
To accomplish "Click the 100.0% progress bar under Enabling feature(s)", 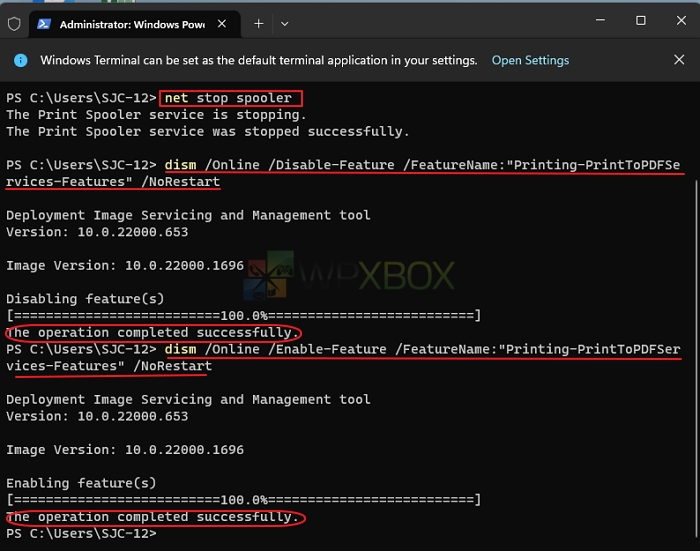I will click(x=244, y=500).
